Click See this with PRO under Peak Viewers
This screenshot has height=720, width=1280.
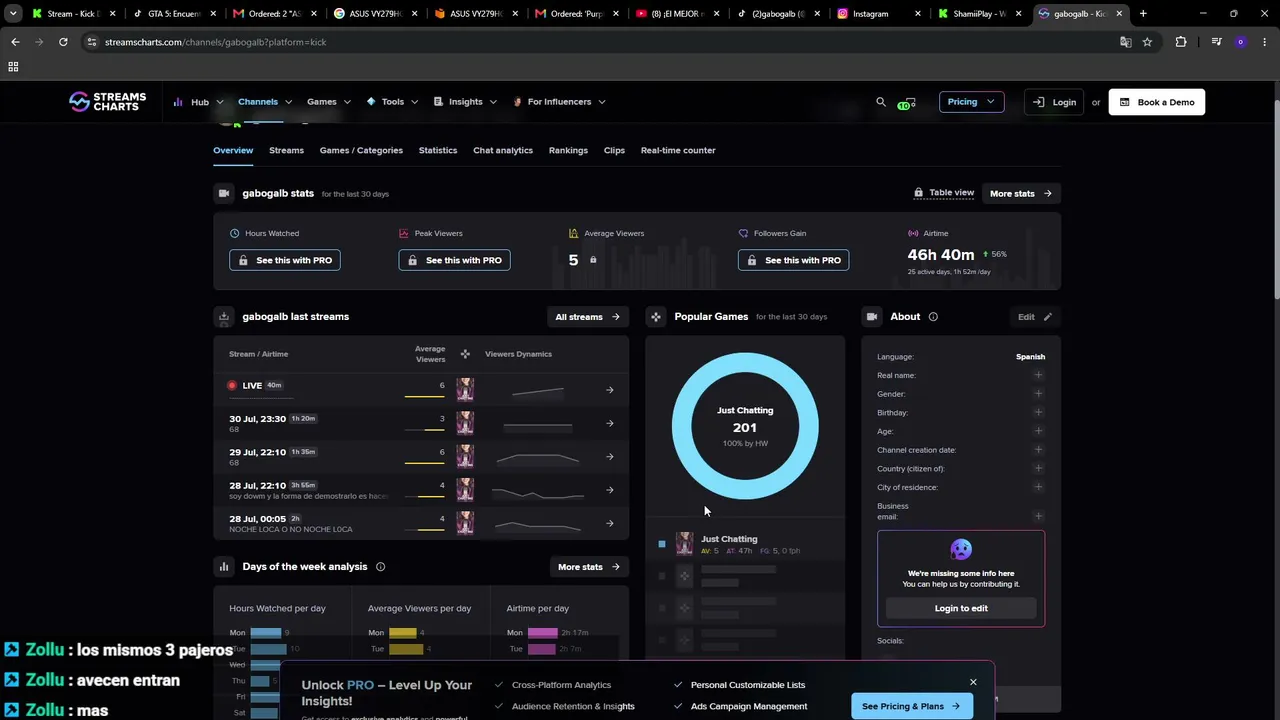tap(455, 260)
